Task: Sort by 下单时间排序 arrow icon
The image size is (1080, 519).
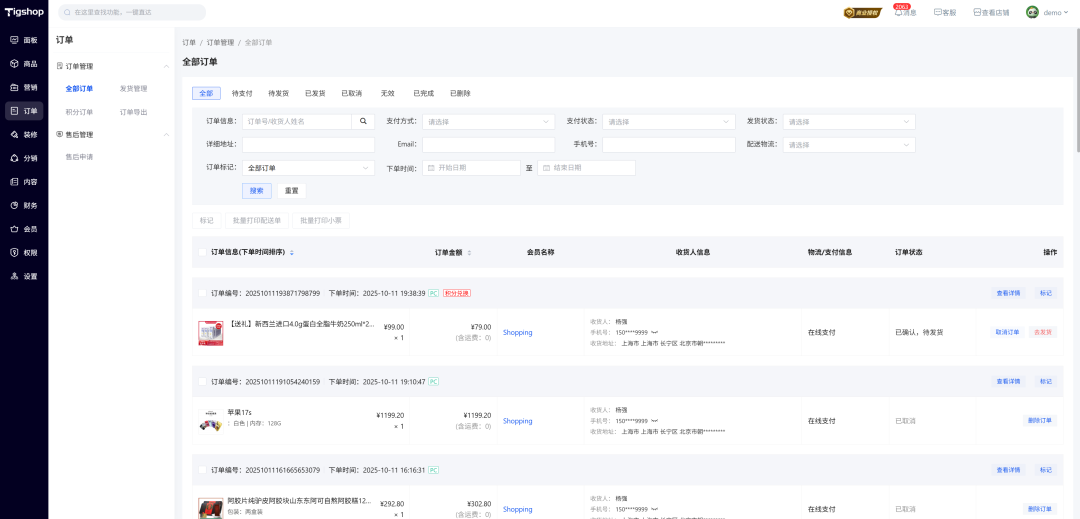Action: tap(292, 253)
